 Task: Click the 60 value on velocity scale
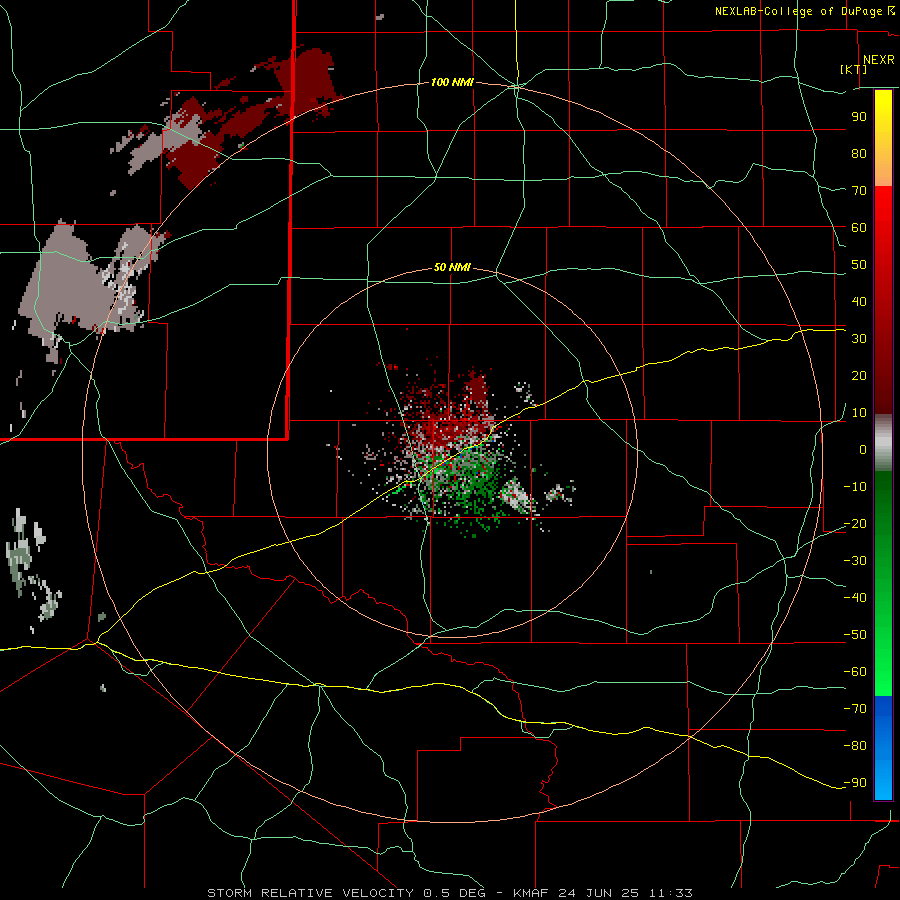[x=859, y=228]
